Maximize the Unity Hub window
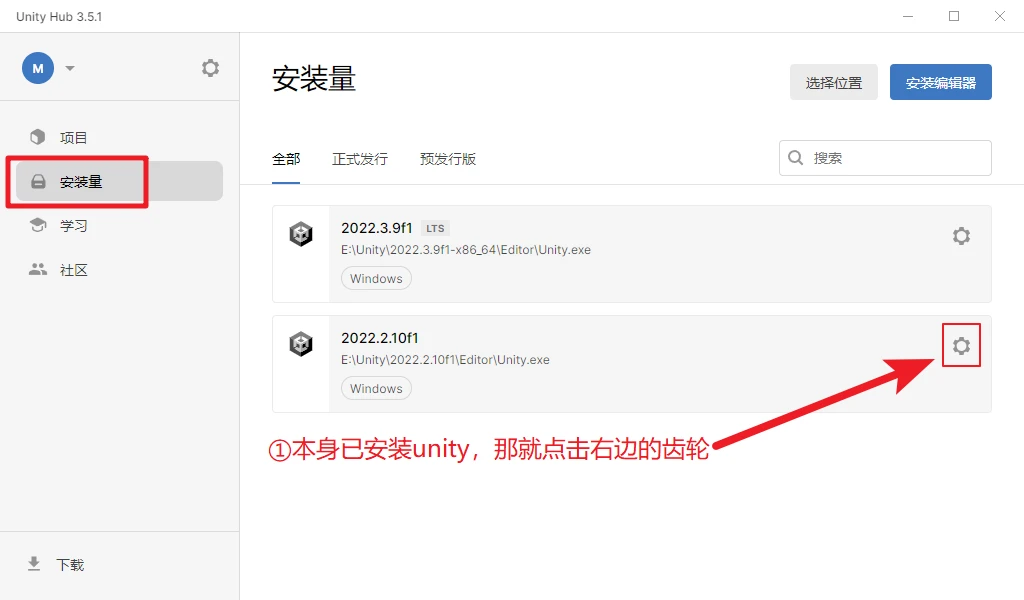Image resolution: width=1024 pixels, height=600 pixels. coord(954,16)
